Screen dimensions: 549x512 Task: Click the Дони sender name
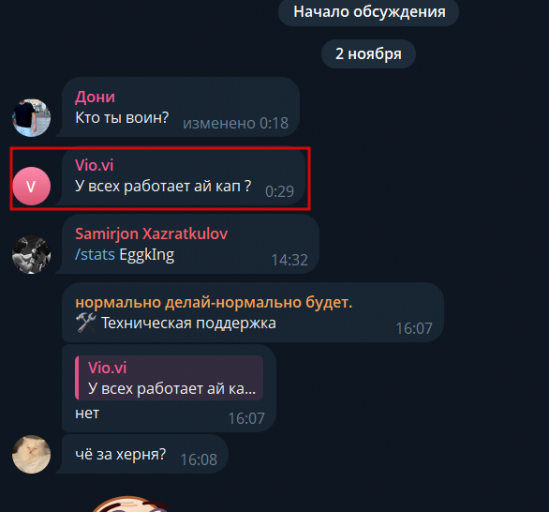pos(95,97)
